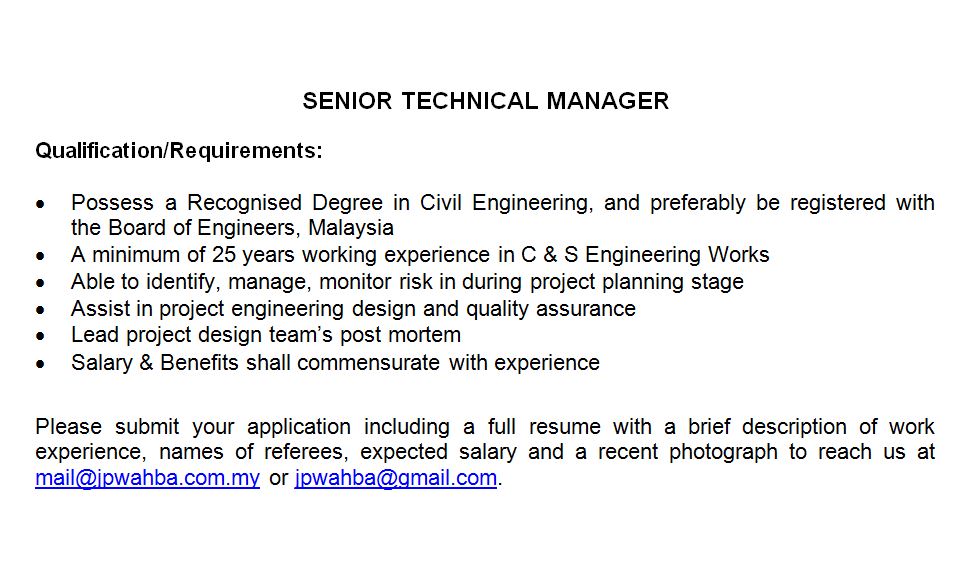Image resolution: width=970 pixels, height=575 pixels.
Task: Open the jpwahba@gmail.com email link
Action: pos(395,478)
